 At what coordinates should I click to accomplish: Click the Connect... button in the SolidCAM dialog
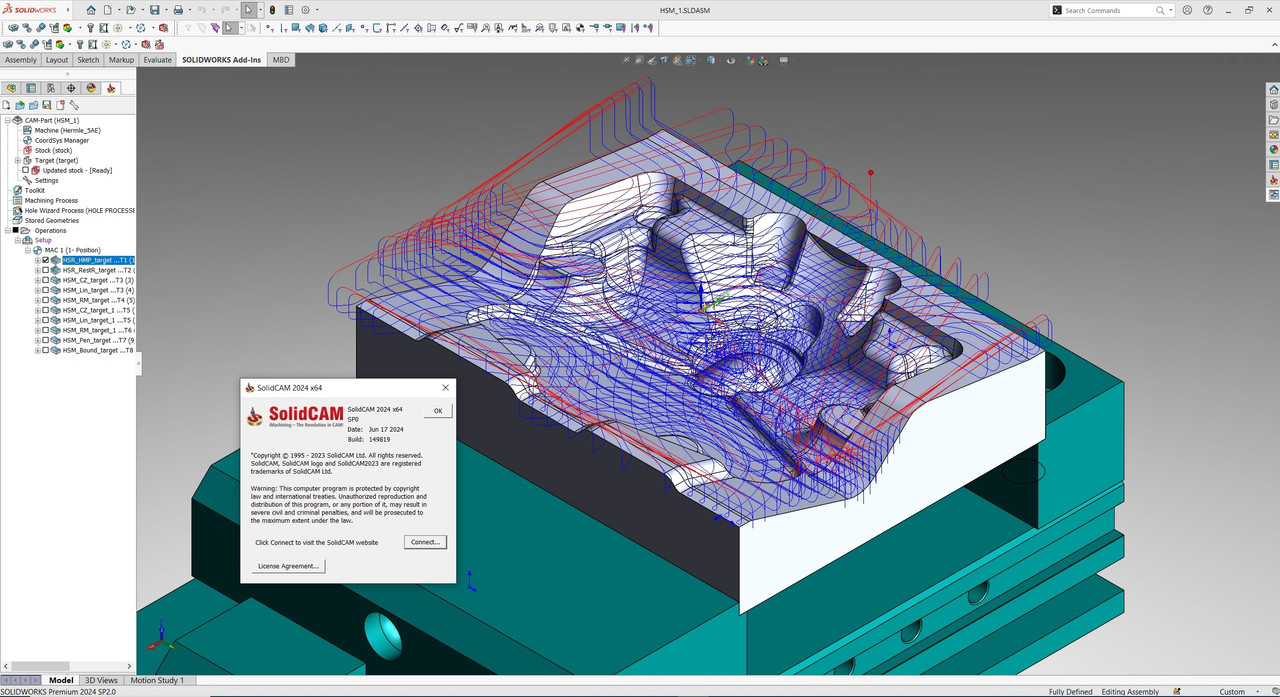pos(425,542)
